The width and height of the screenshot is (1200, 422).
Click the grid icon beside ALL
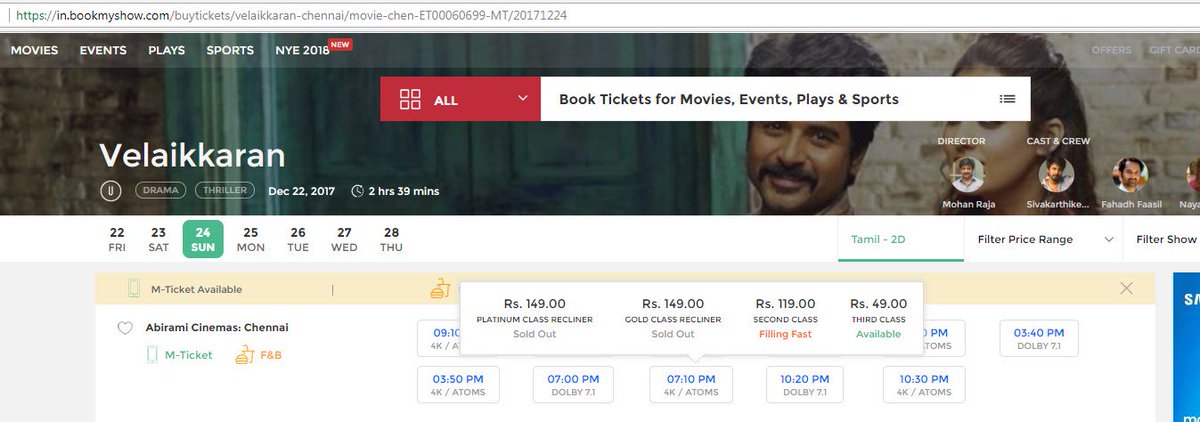410,99
